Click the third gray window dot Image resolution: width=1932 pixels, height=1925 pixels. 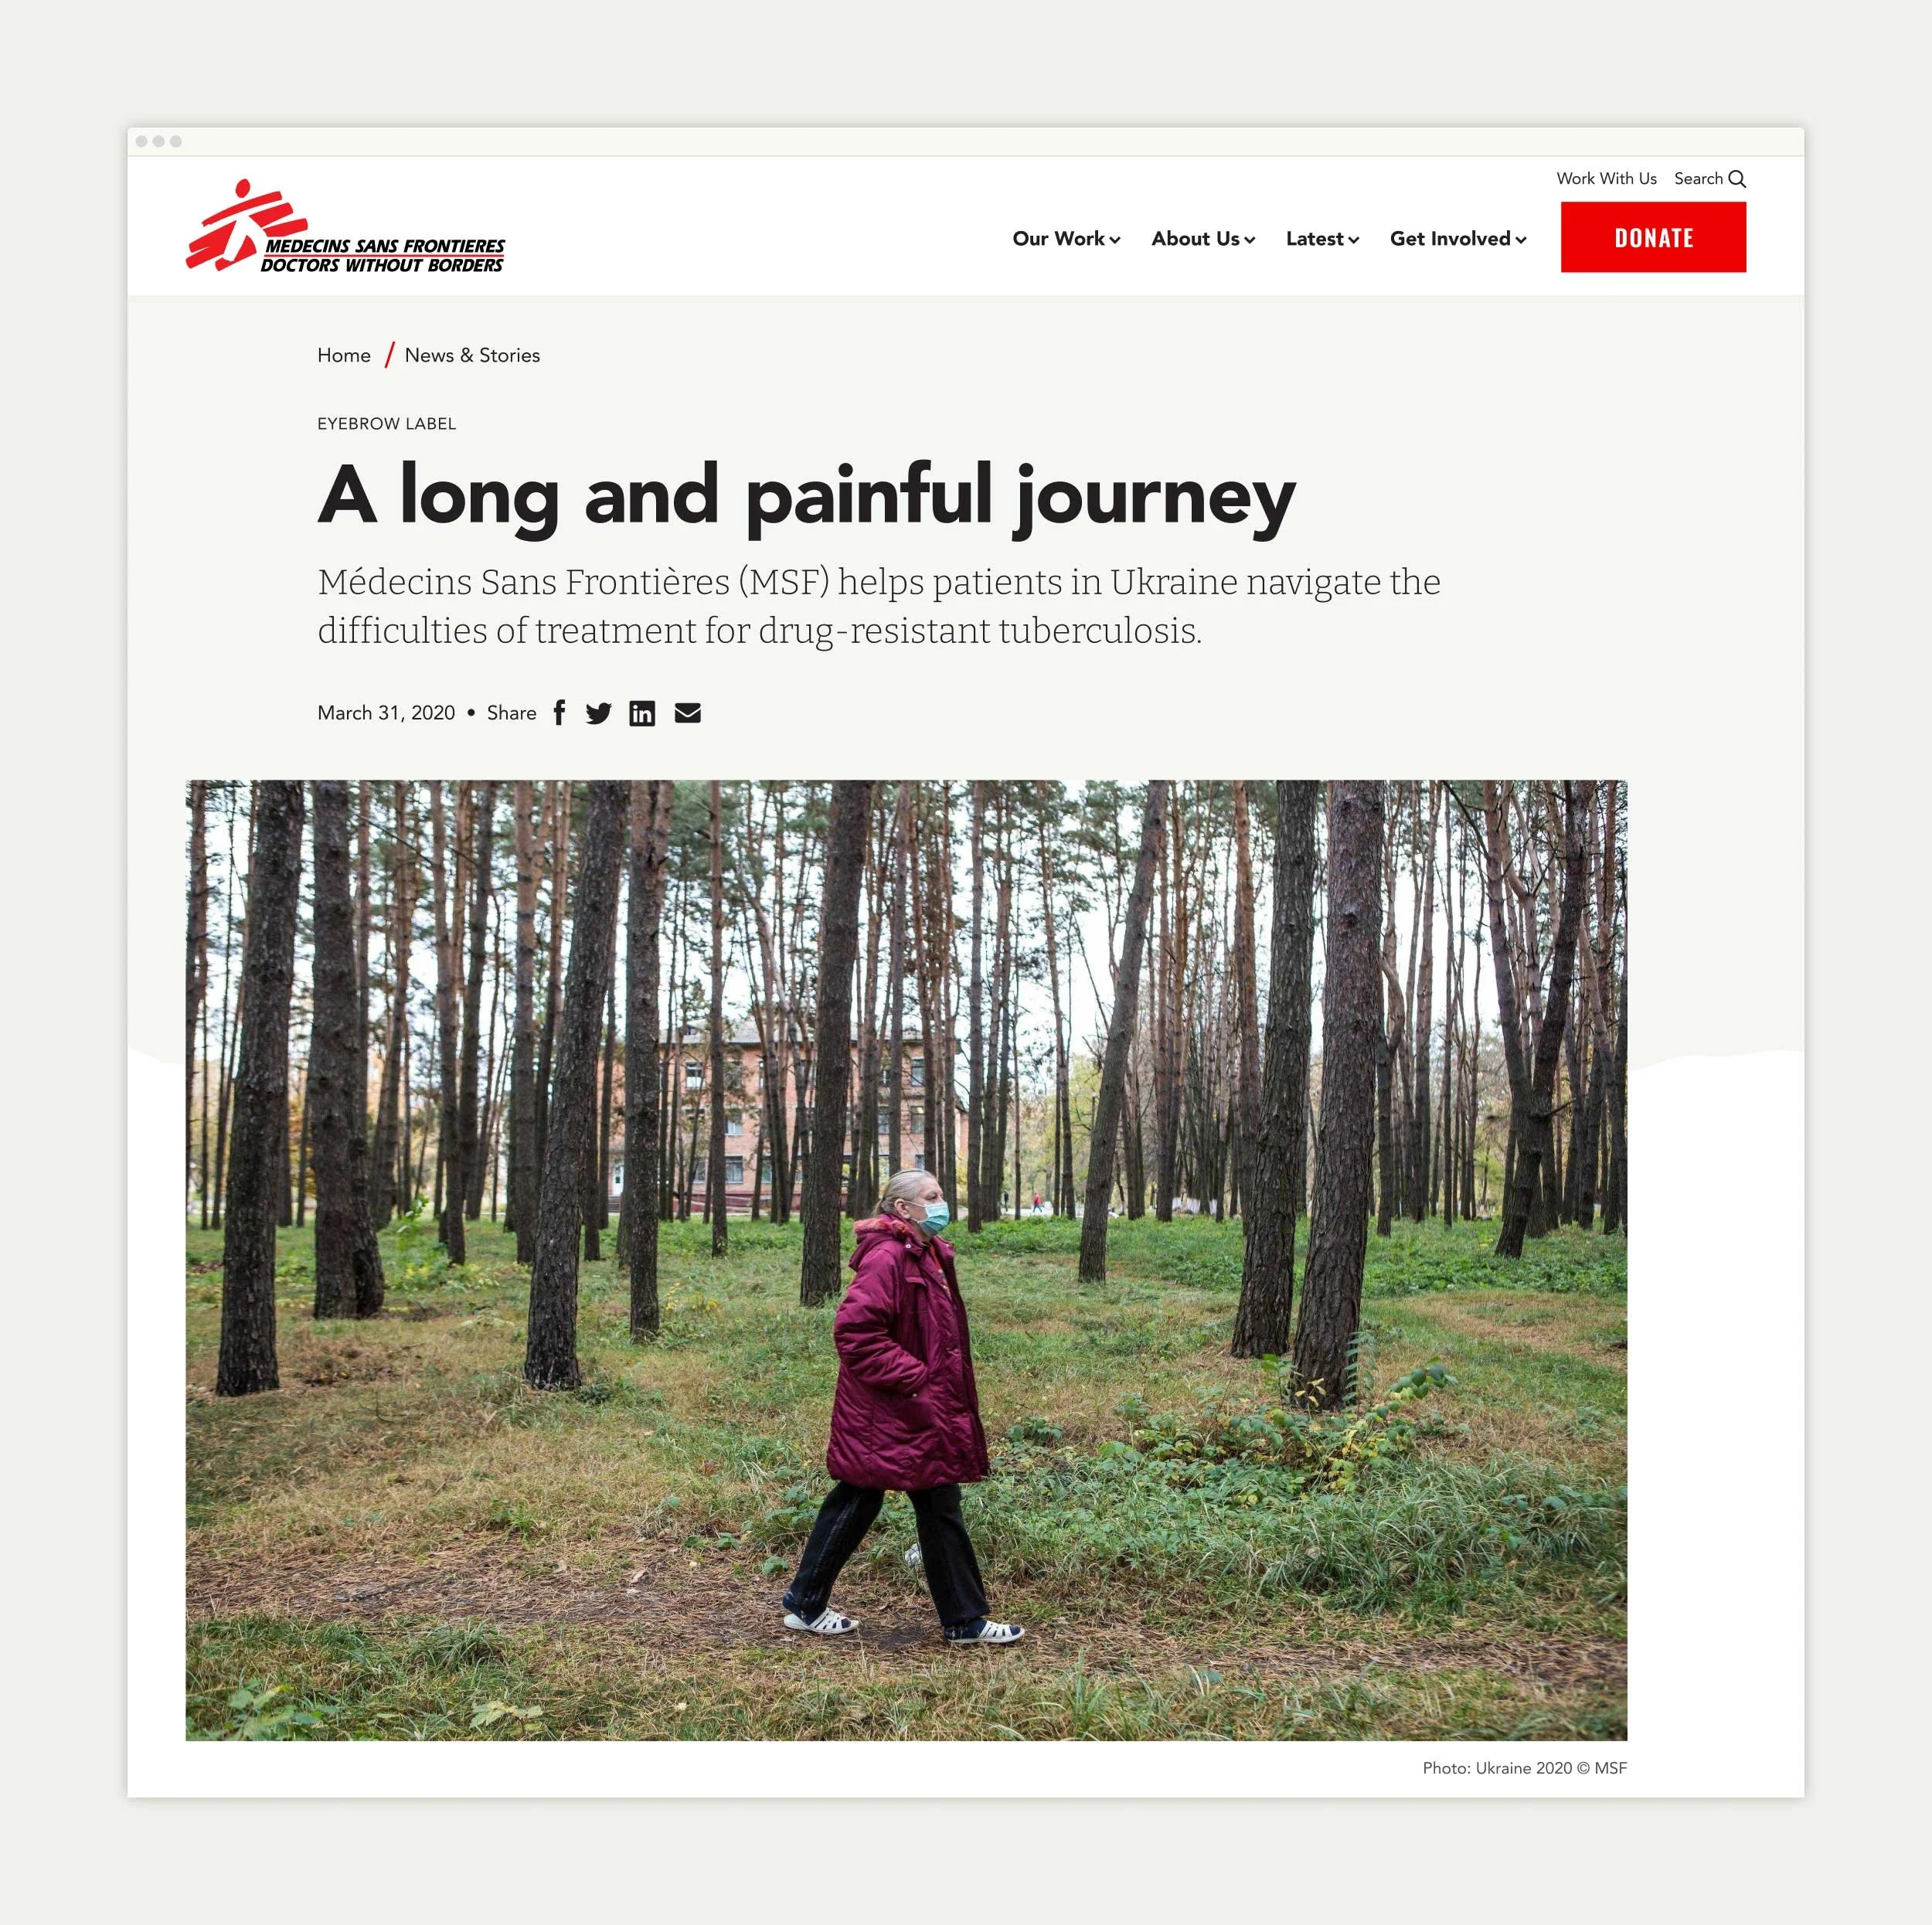click(x=176, y=141)
